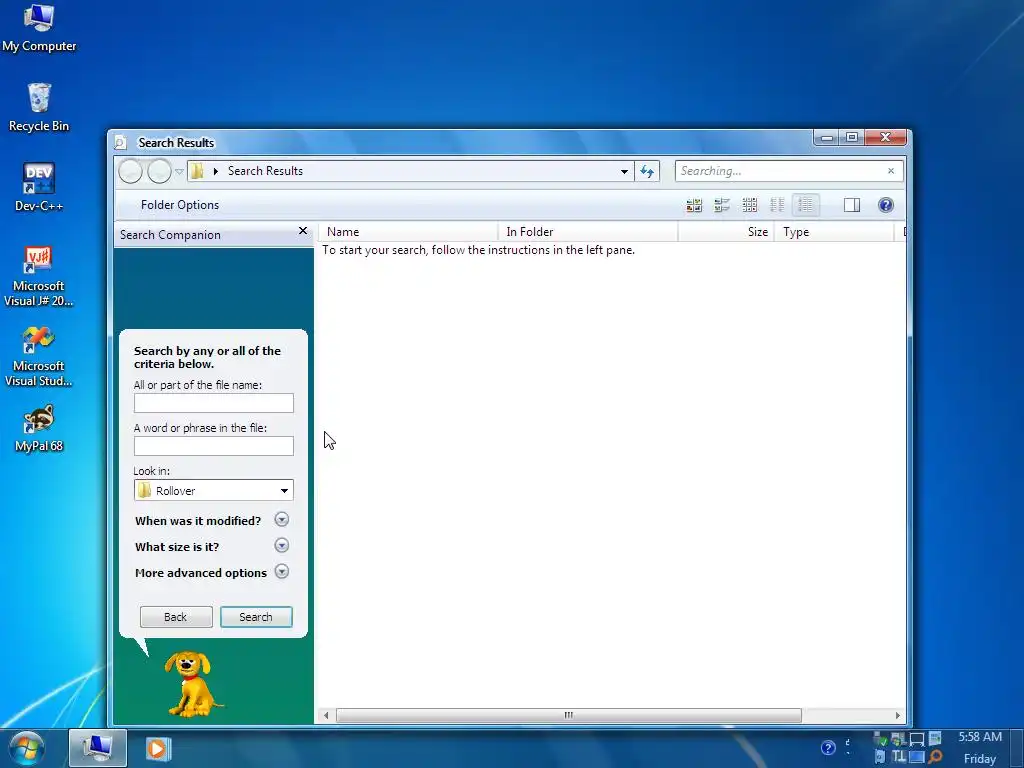The width and height of the screenshot is (1024, 768).
Task: Select the Dev-C++ desktop shortcut
Action: click(x=39, y=188)
